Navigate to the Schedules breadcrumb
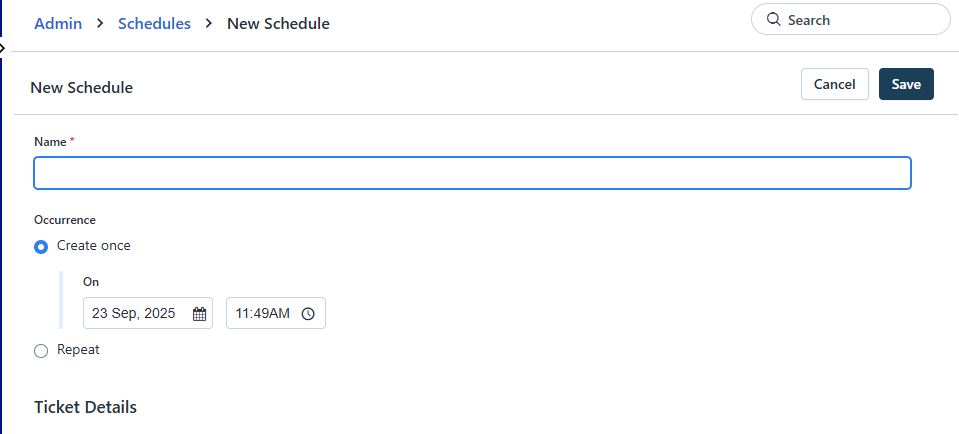 (154, 23)
